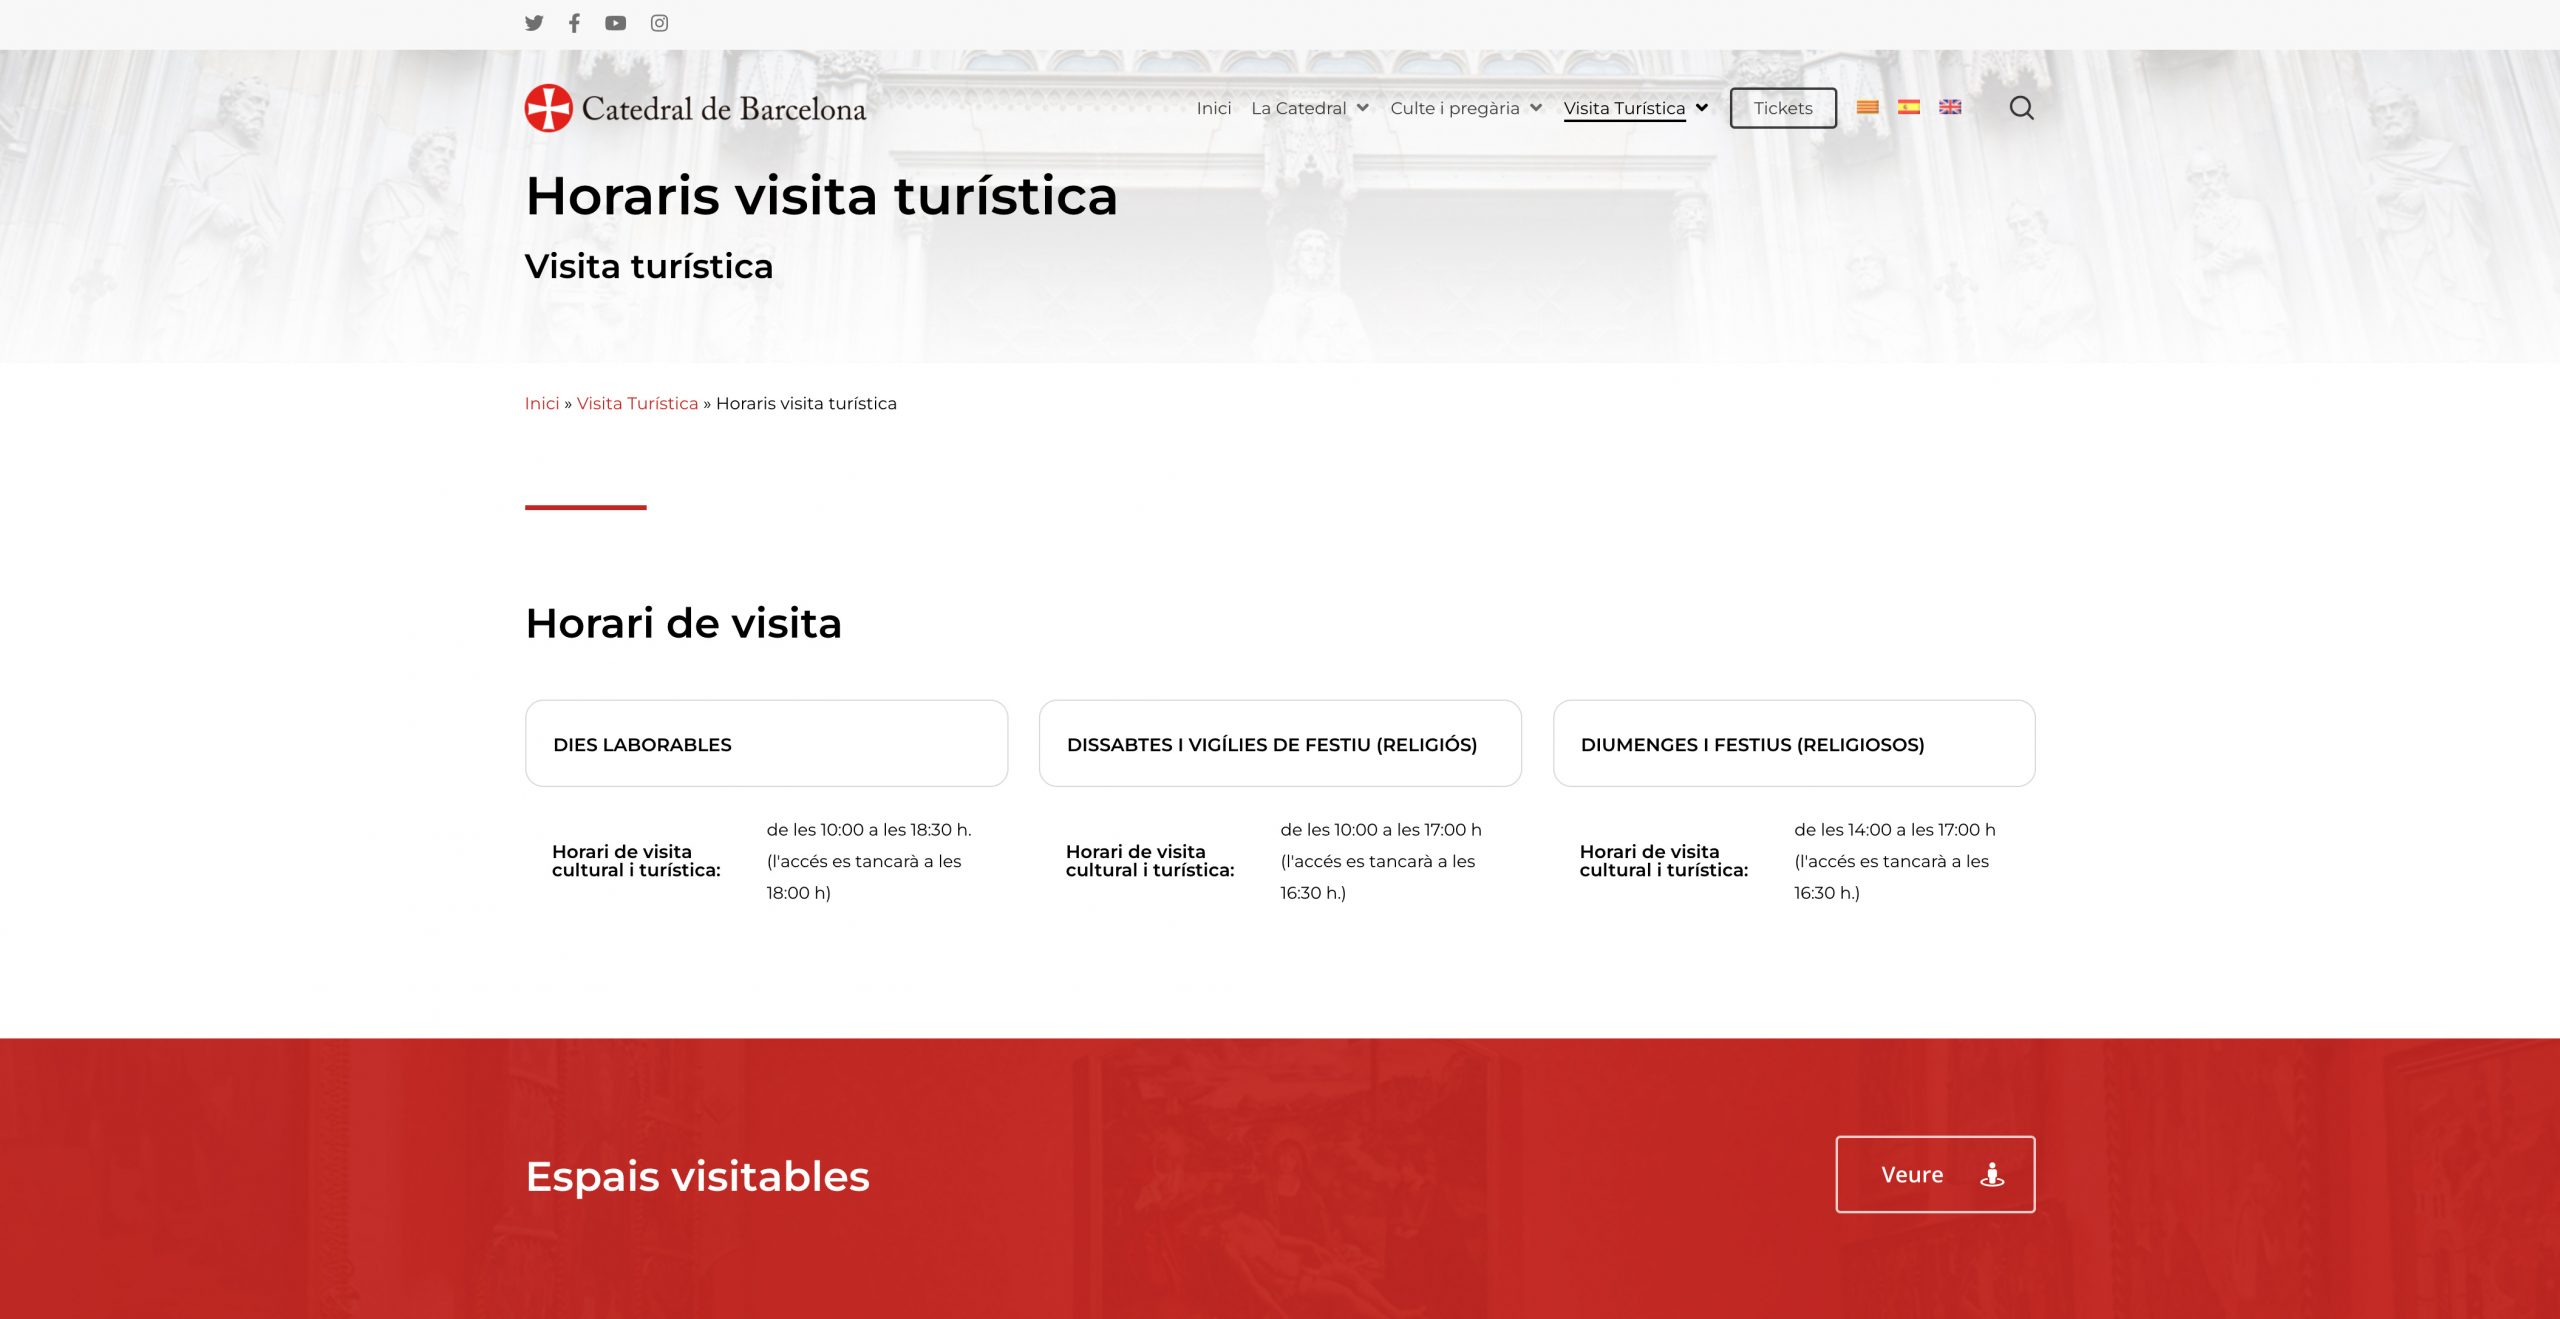Viewport: 2560px width, 1319px height.
Task: Follow the Visita Turística breadcrumb link
Action: [x=637, y=403]
